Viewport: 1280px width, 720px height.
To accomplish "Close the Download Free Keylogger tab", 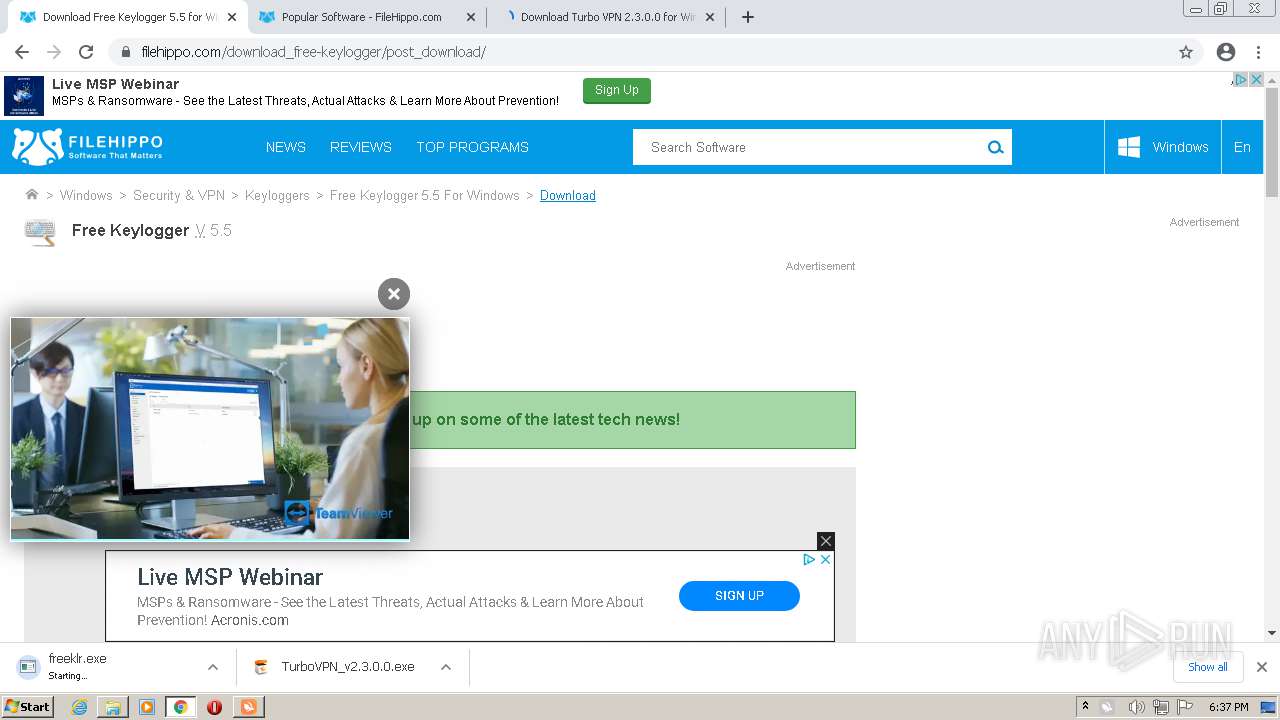I will 232,17.
